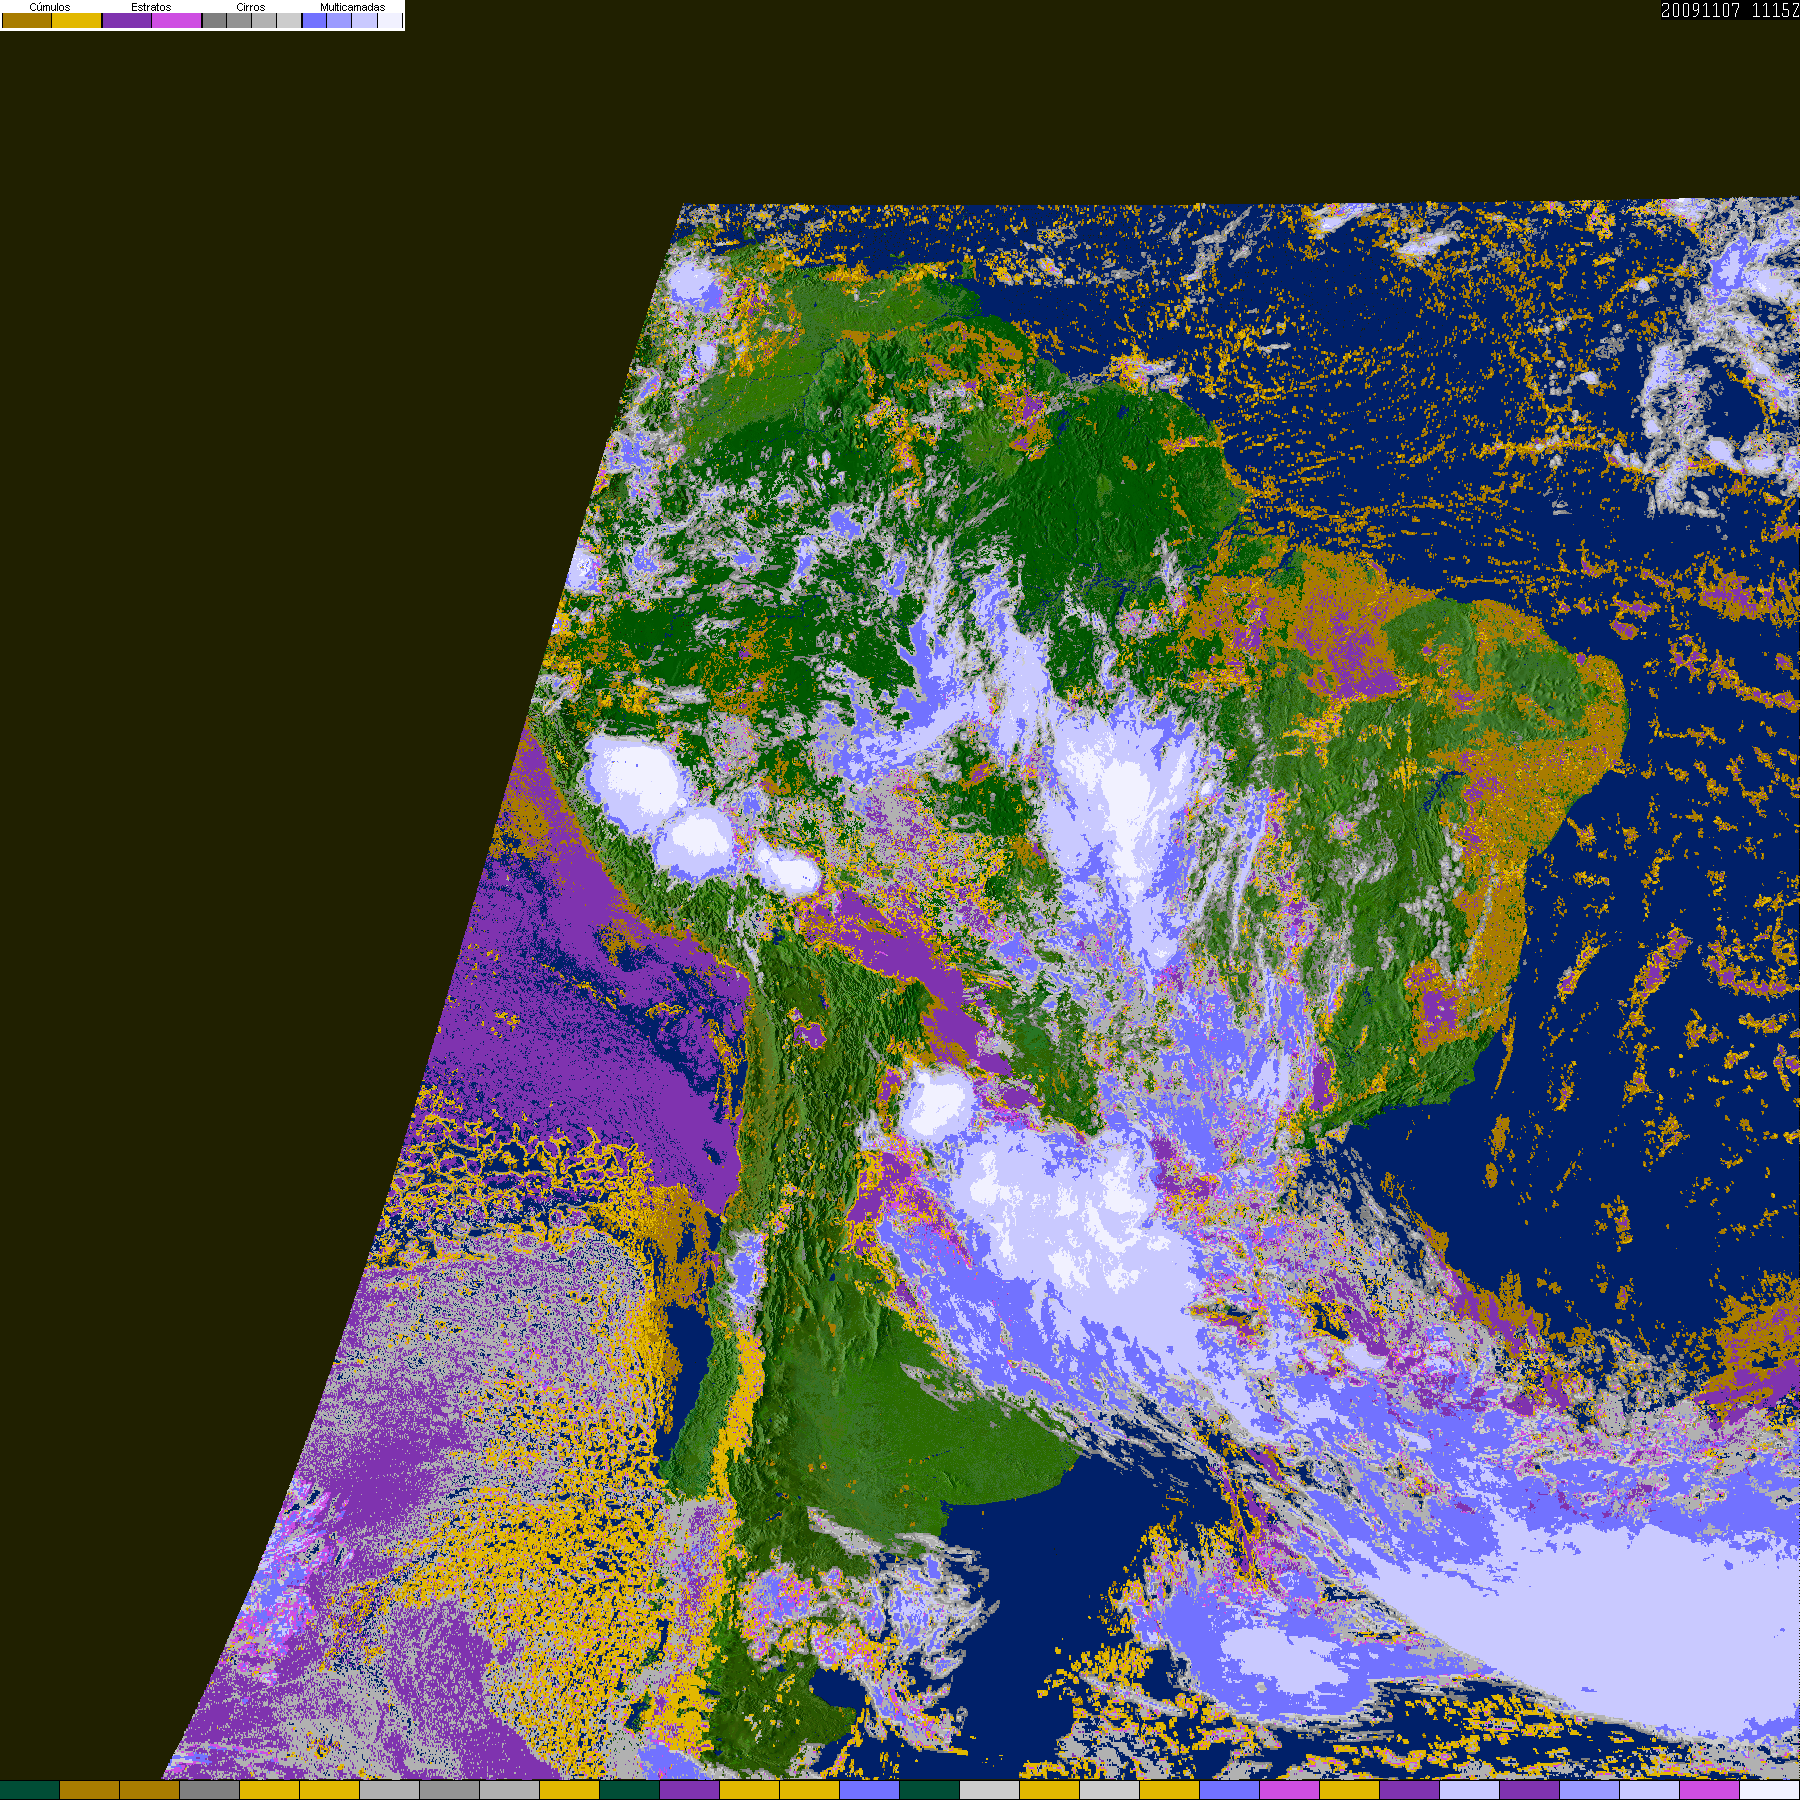Pick the second-lightest lavender Multicamadas swatch
This screenshot has height=1800, width=1800.
pyautogui.click(x=364, y=21)
